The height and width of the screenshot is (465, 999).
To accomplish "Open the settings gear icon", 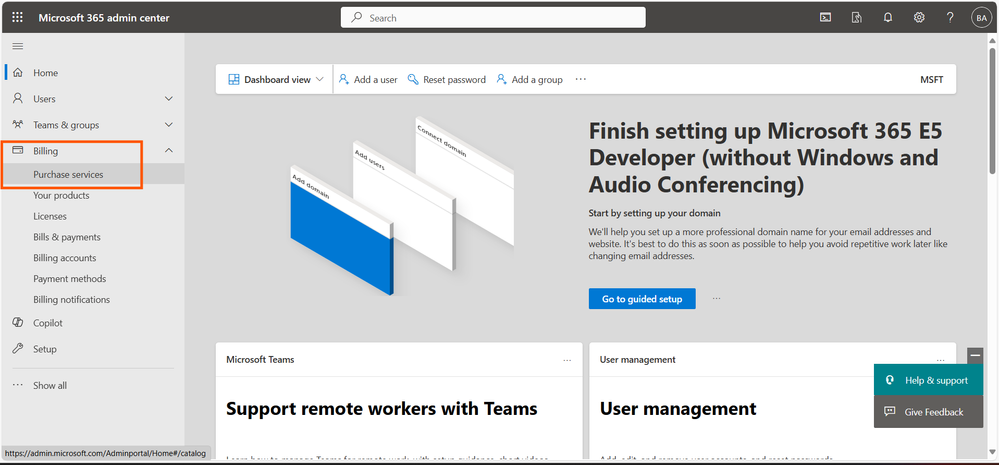I will [919, 18].
